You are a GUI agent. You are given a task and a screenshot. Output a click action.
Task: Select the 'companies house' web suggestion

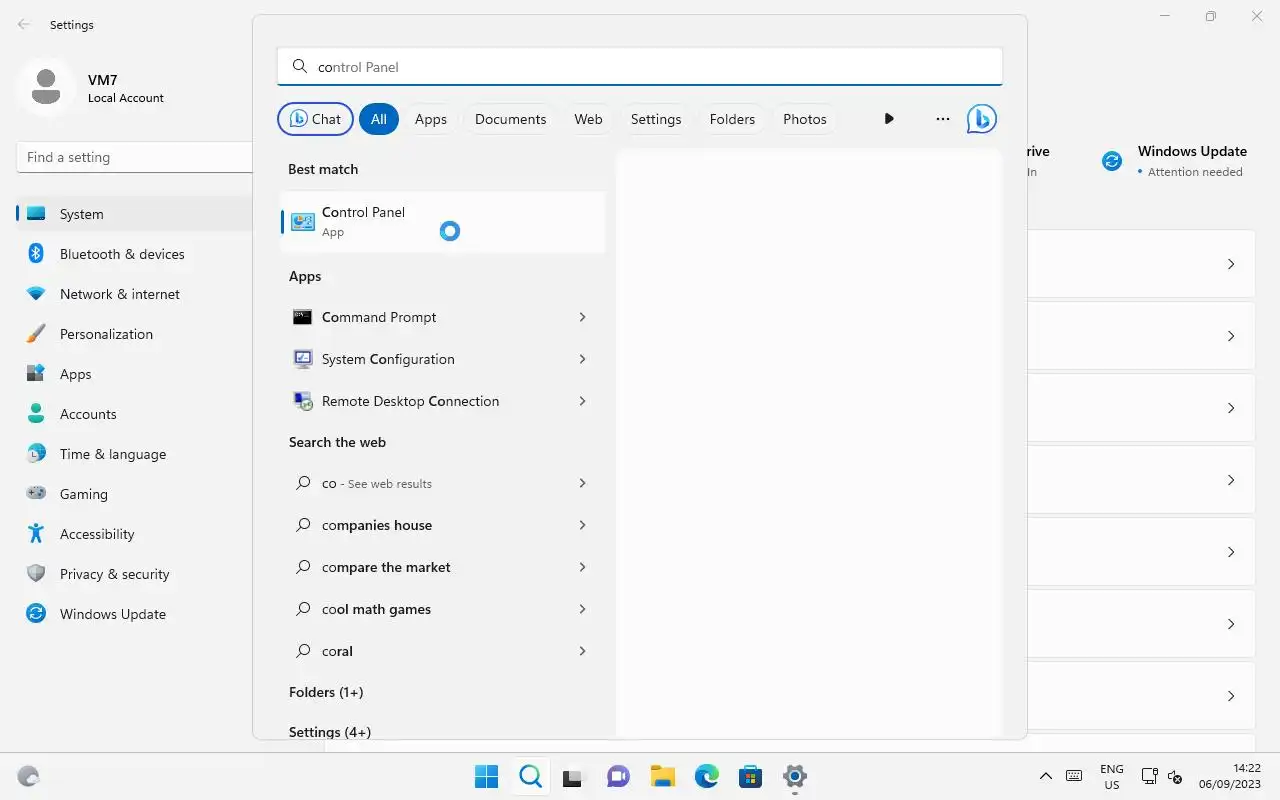tap(443, 525)
